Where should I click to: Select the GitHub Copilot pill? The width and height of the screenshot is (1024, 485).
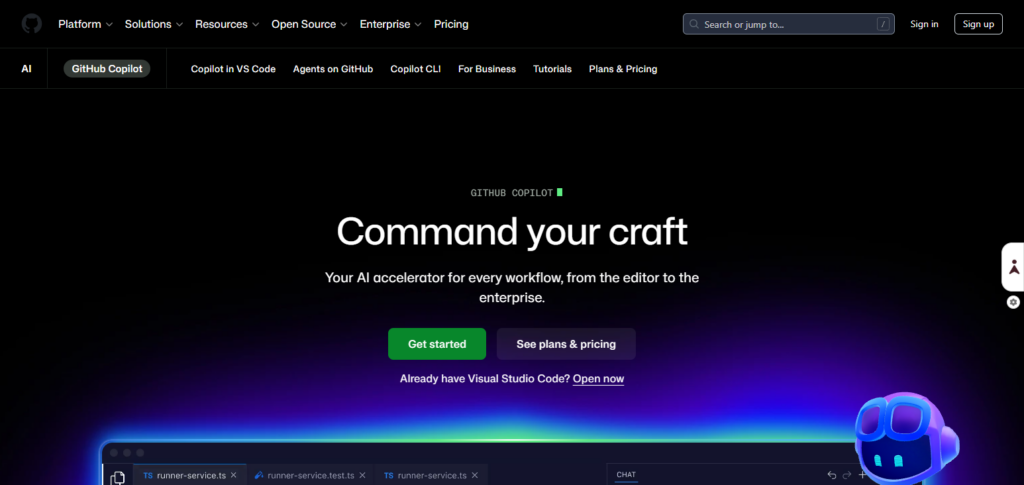107,69
